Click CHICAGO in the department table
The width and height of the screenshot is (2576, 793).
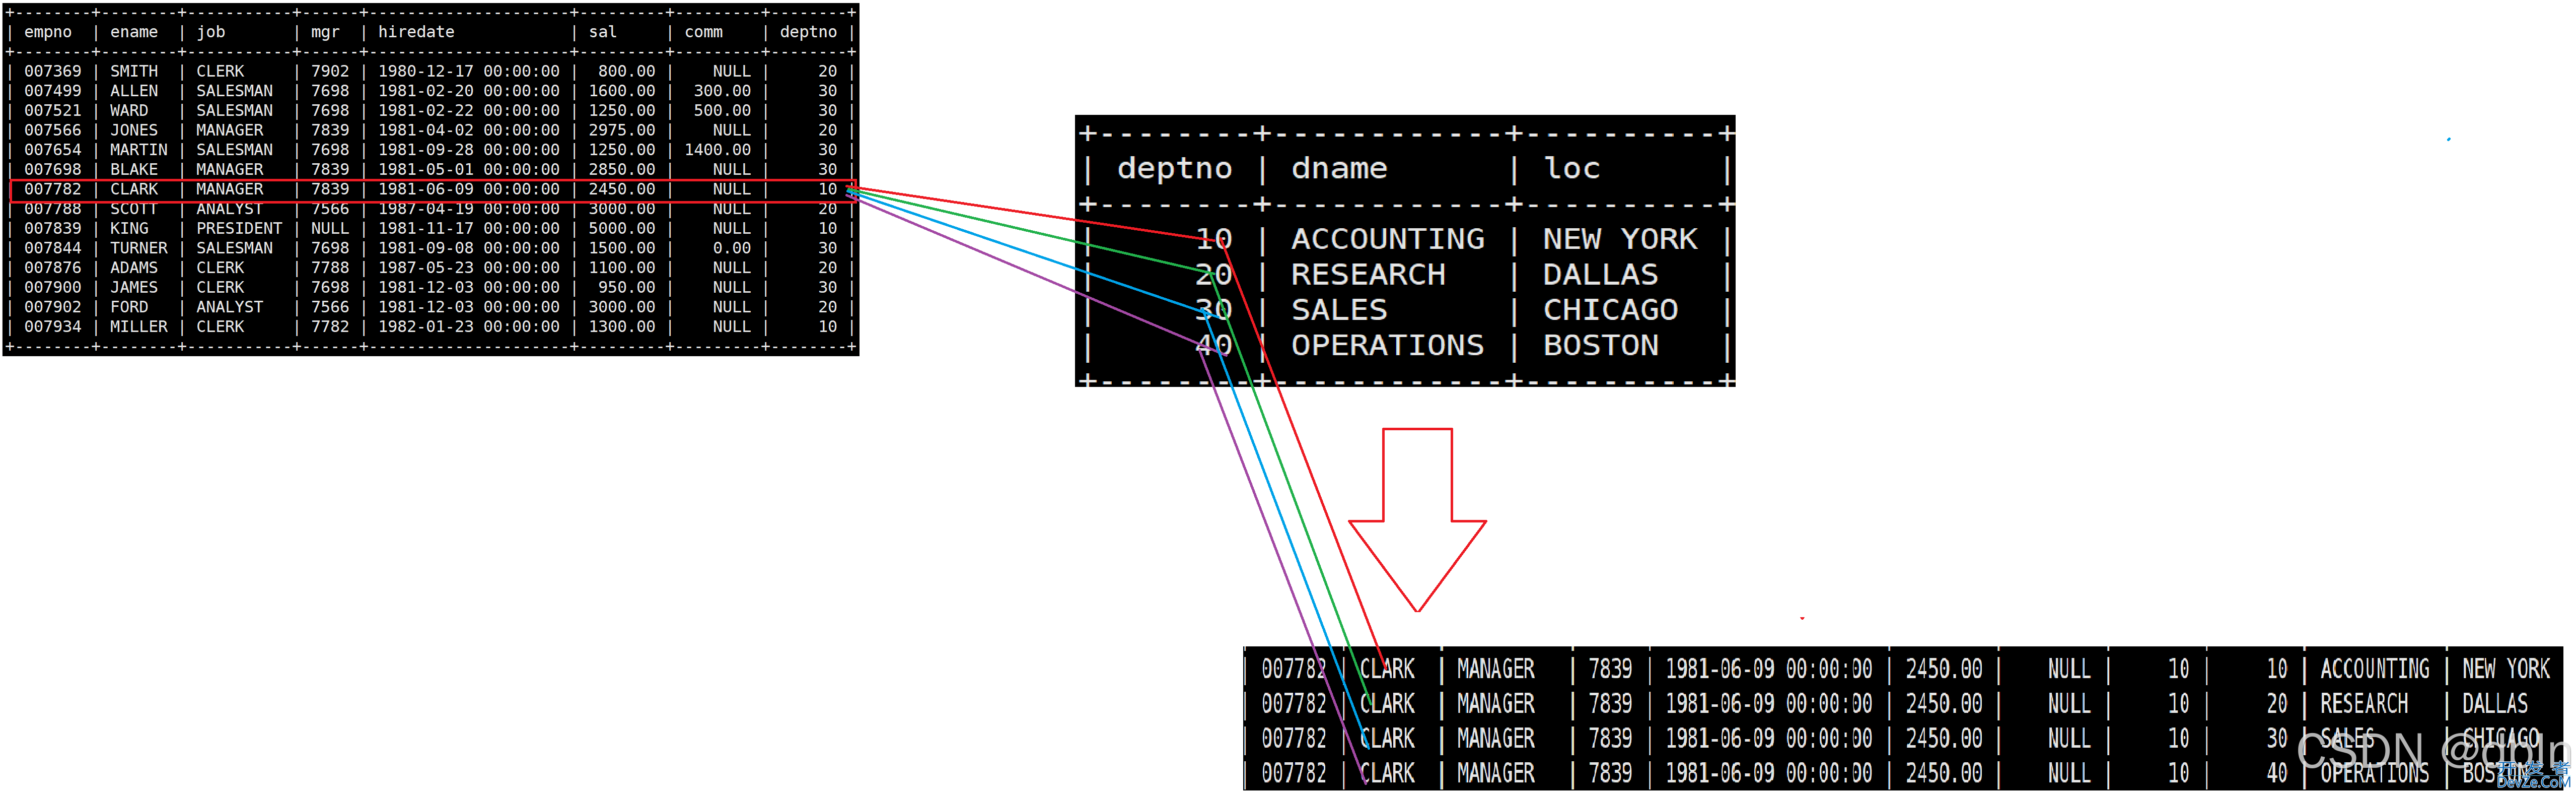(1611, 310)
